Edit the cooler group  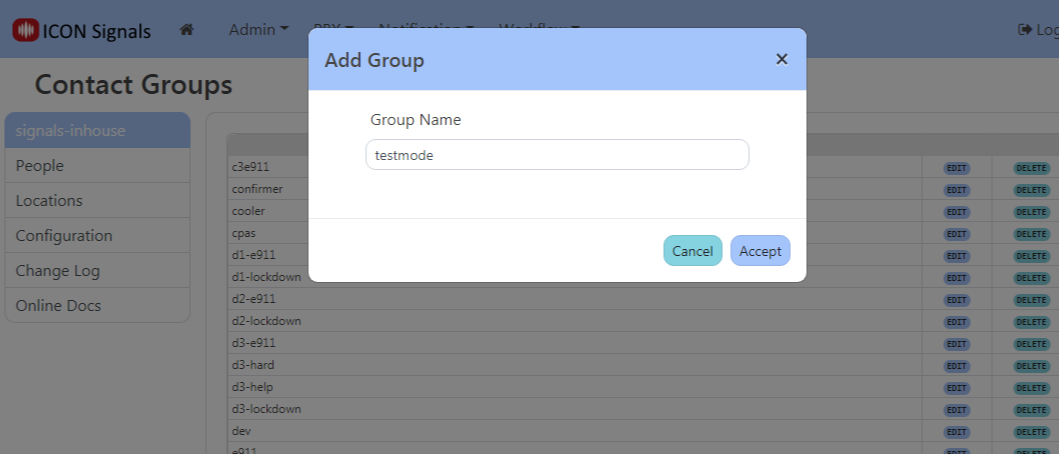(956, 212)
